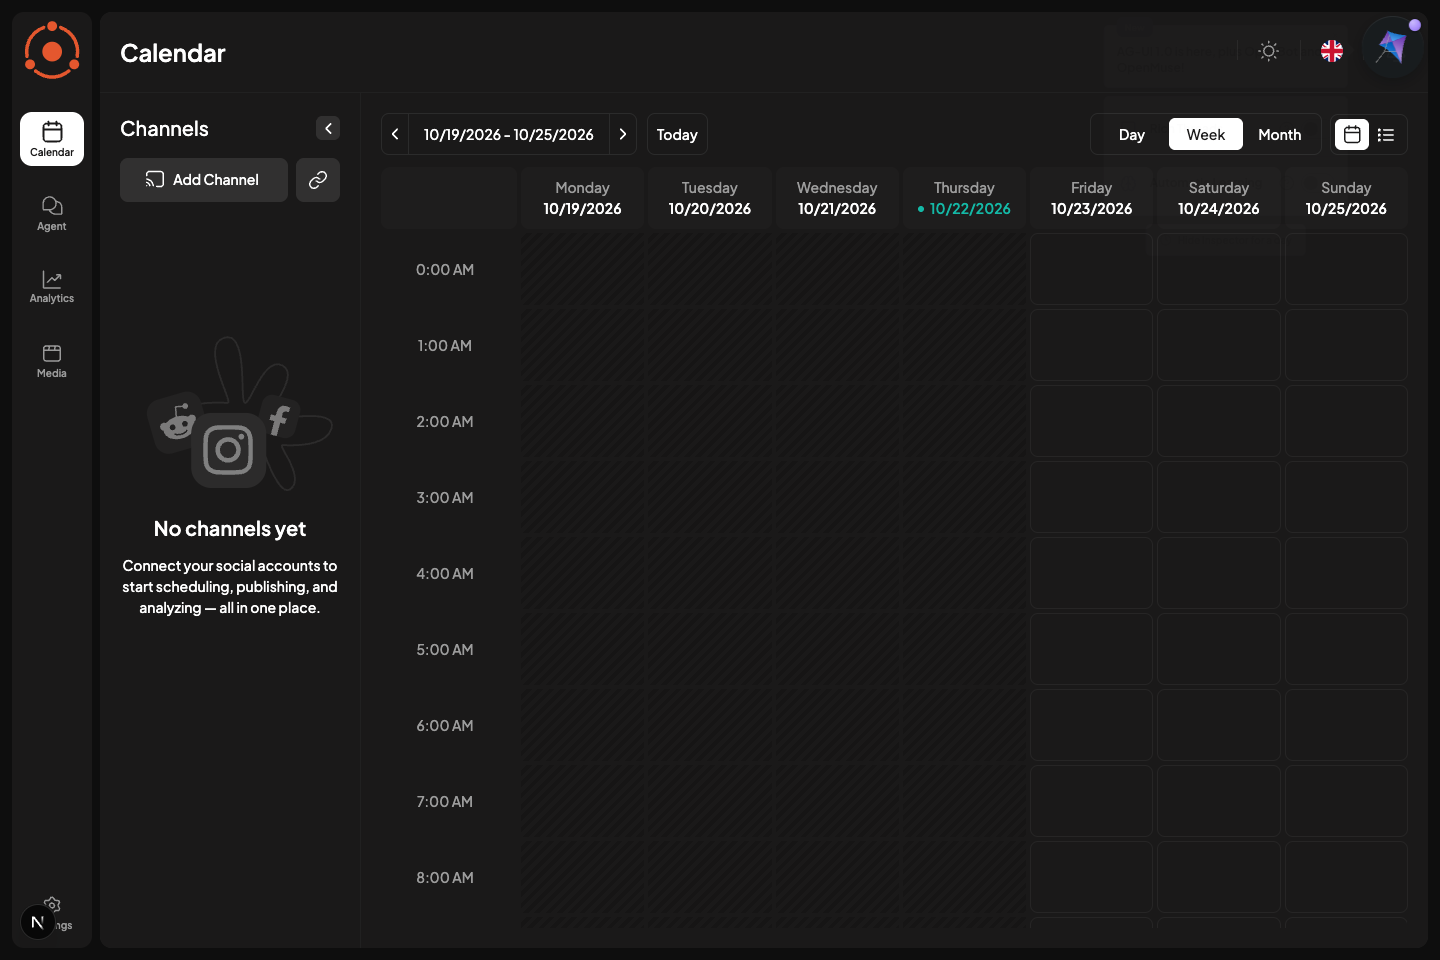Go to the previous week
Image resolution: width=1440 pixels, height=960 pixels.
point(395,134)
